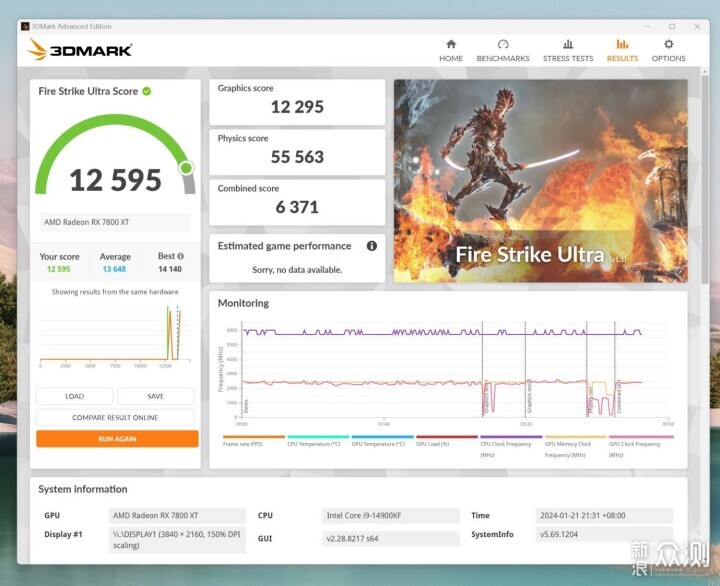Click the CPU field Intel Core i9-14900KF
720x586 pixels.
tap(391, 516)
